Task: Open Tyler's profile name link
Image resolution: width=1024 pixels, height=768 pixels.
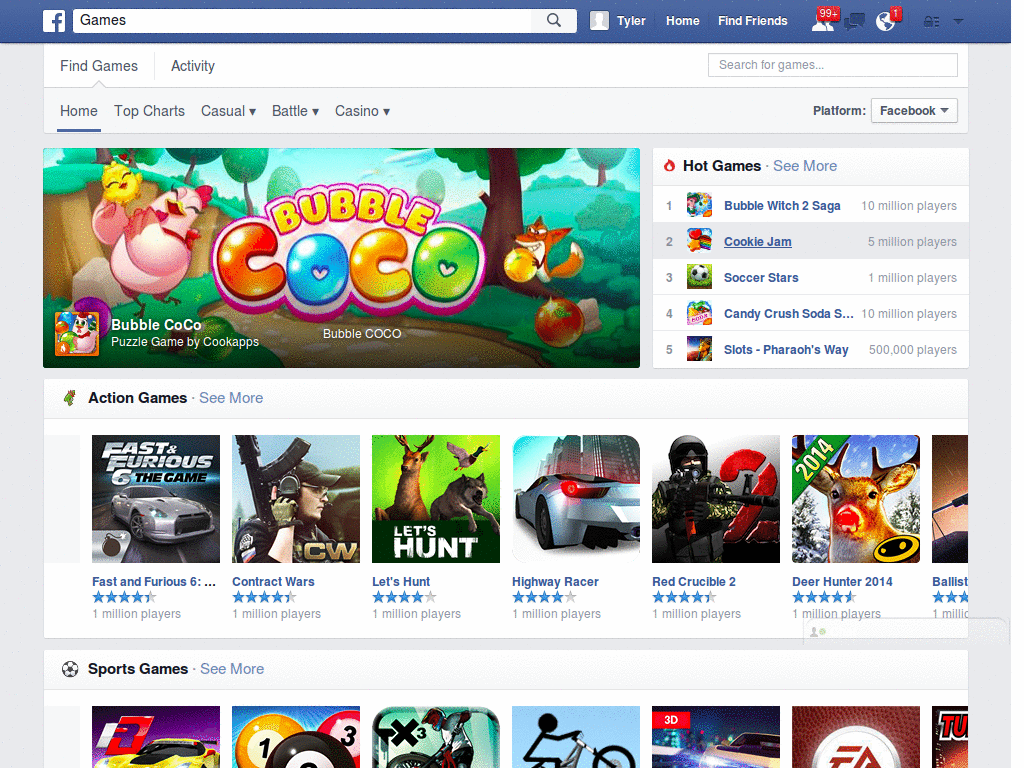Action: point(631,21)
